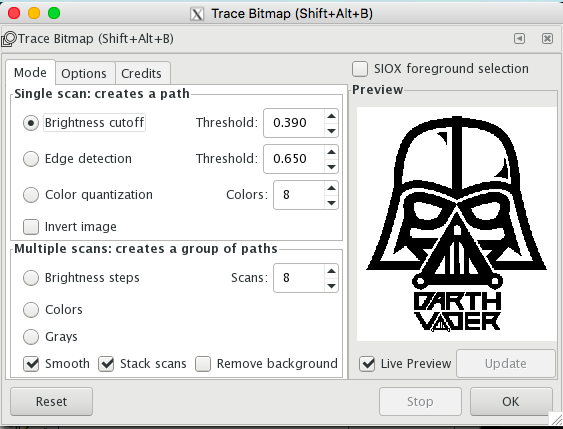563x429 pixels.
Task: Click the Reset button
Action: (x=51, y=401)
